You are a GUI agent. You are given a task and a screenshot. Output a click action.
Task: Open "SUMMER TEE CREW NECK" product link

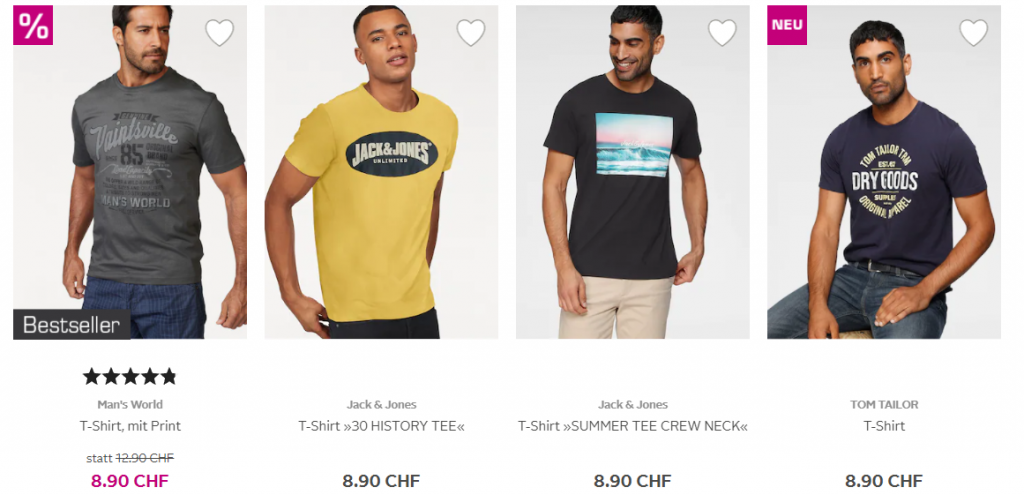click(x=633, y=426)
